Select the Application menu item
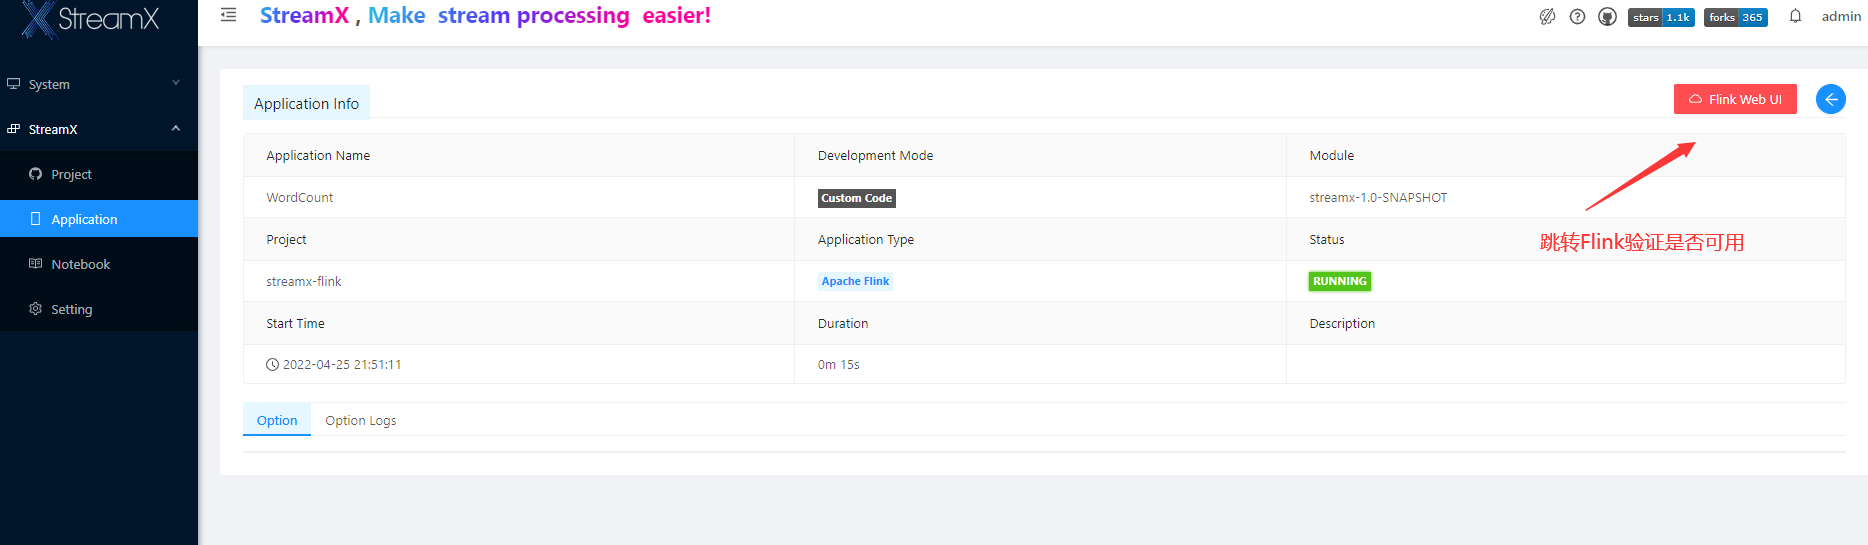Viewport: 1868px width, 545px height. 99,219
